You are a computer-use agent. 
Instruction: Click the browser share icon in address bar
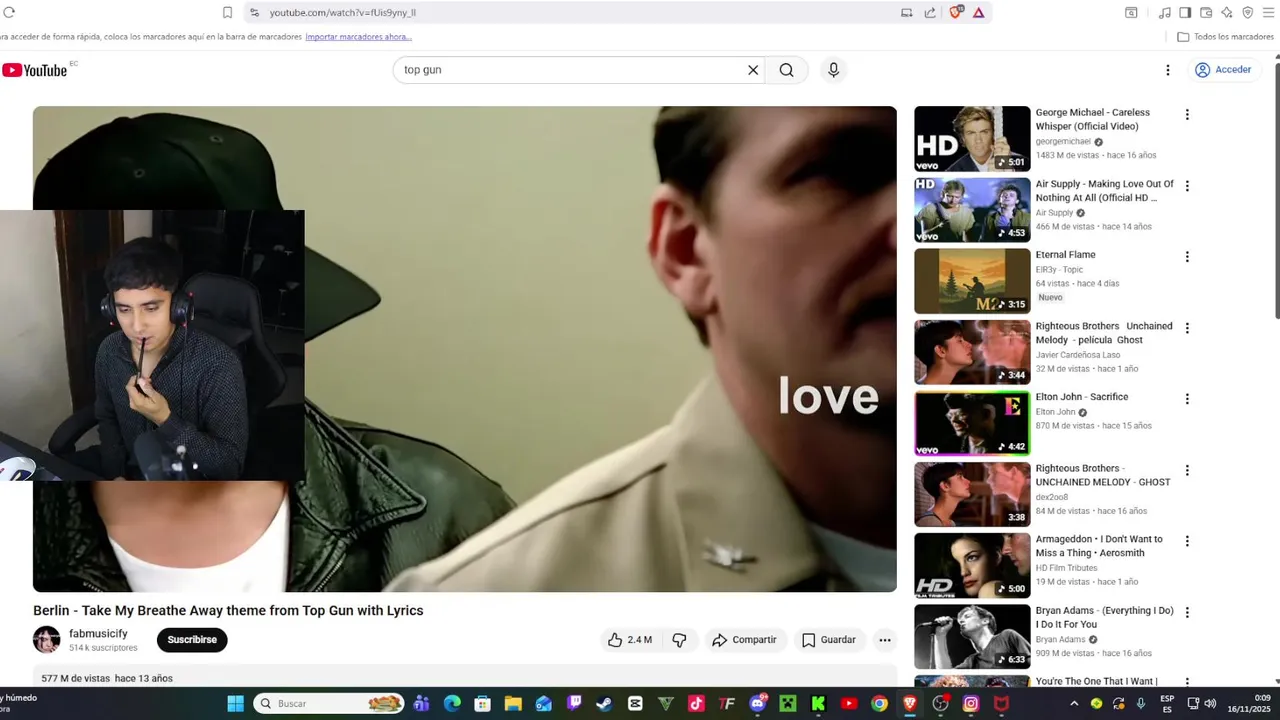pyautogui.click(x=930, y=12)
